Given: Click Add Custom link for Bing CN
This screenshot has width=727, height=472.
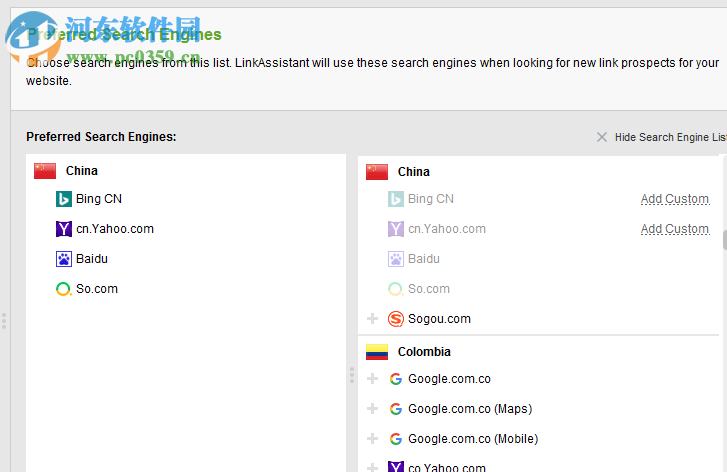Looking at the screenshot, I should tap(675, 199).
